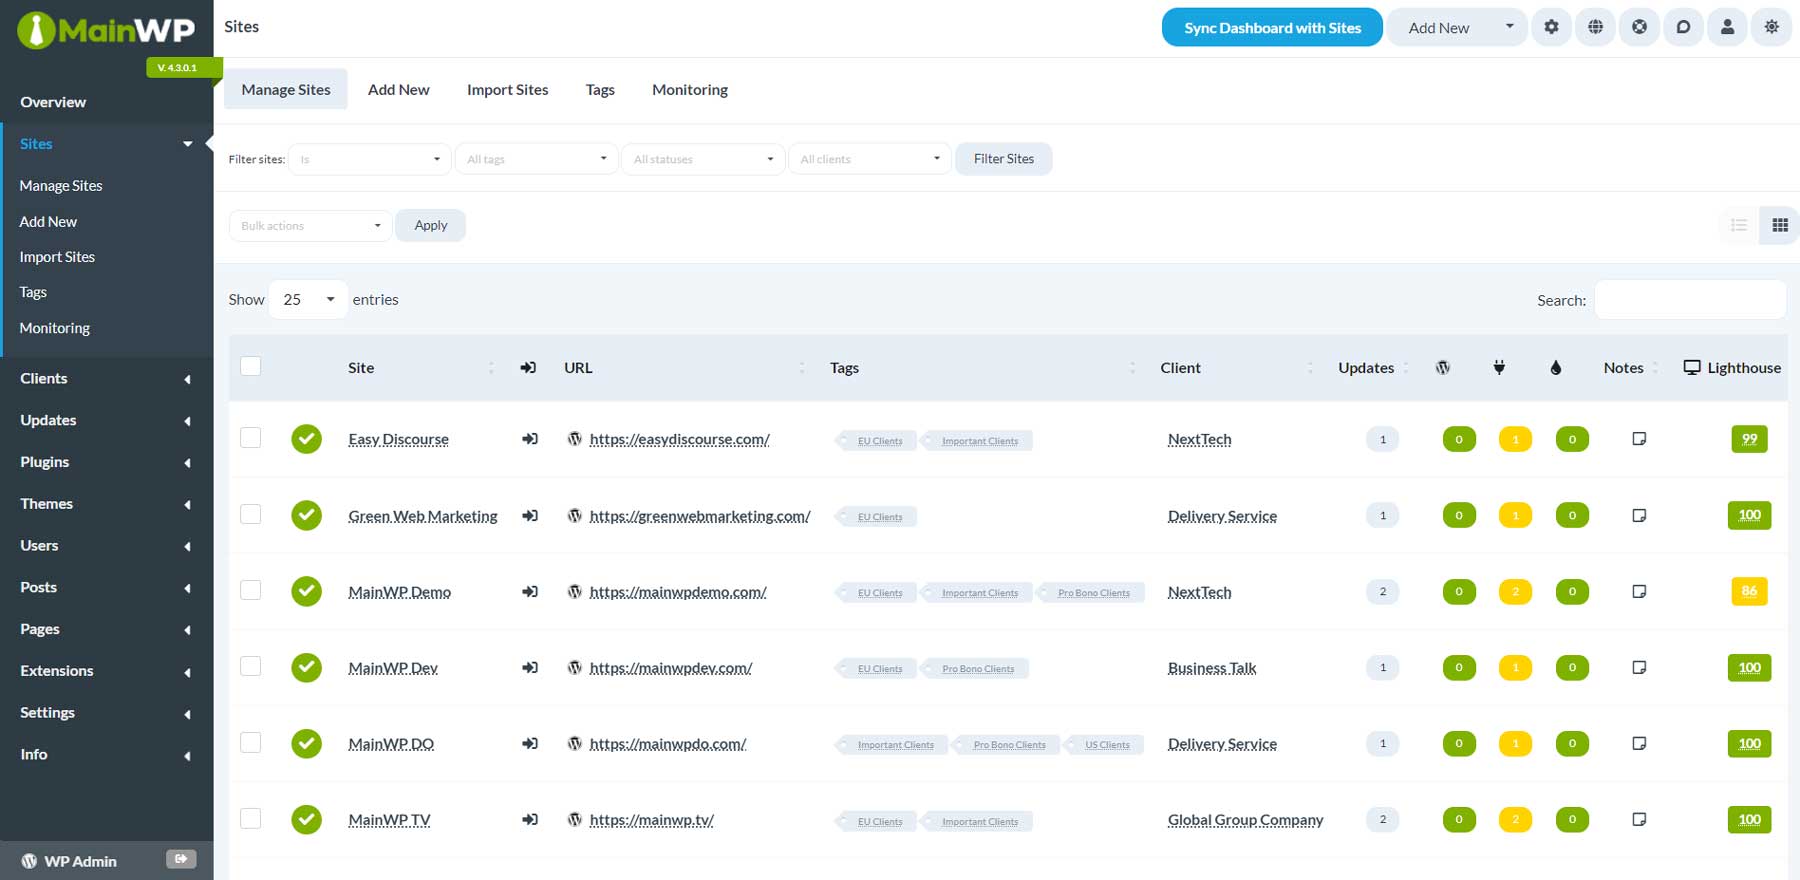Screen dimensions: 1800x880
Task: Check the select-all checkbox in table header
Action: [x=251, y=366]
